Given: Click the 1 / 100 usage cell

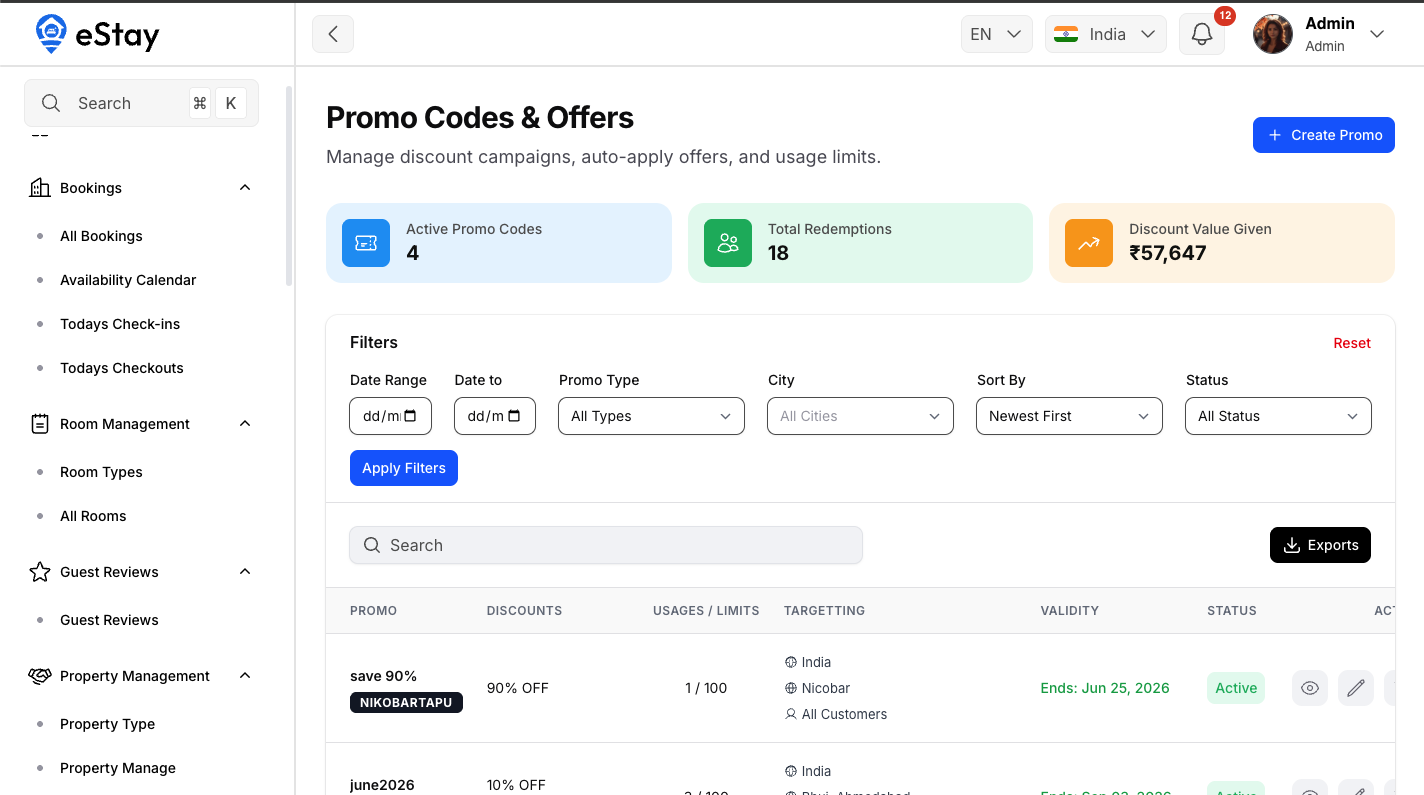Looking at the screenshot, I should point(706,688).
